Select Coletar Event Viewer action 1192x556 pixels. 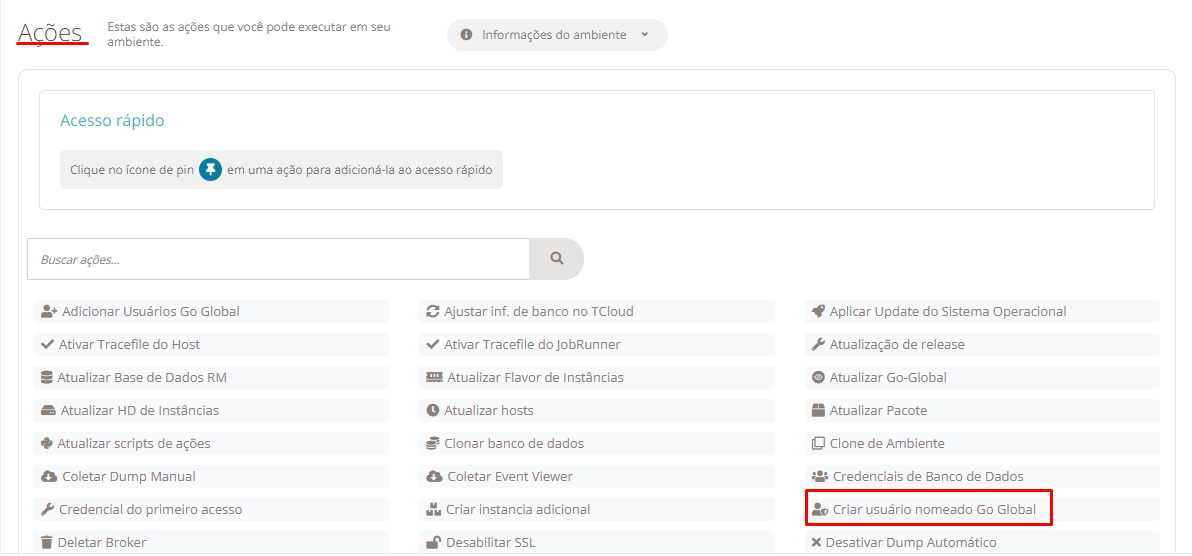point(597,477)
